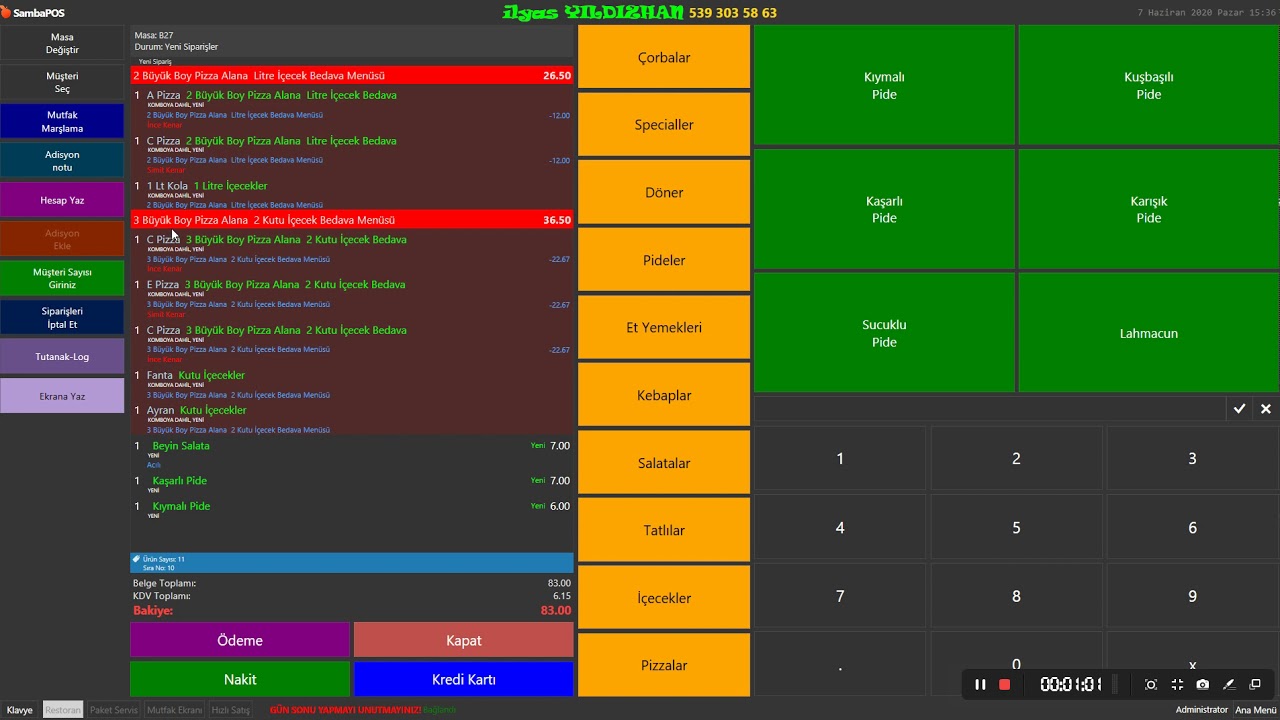This screenshot has height=720, width=1280.
Task: Click the shrink/compress icon in recorder bar
Action: point(1177,685)
